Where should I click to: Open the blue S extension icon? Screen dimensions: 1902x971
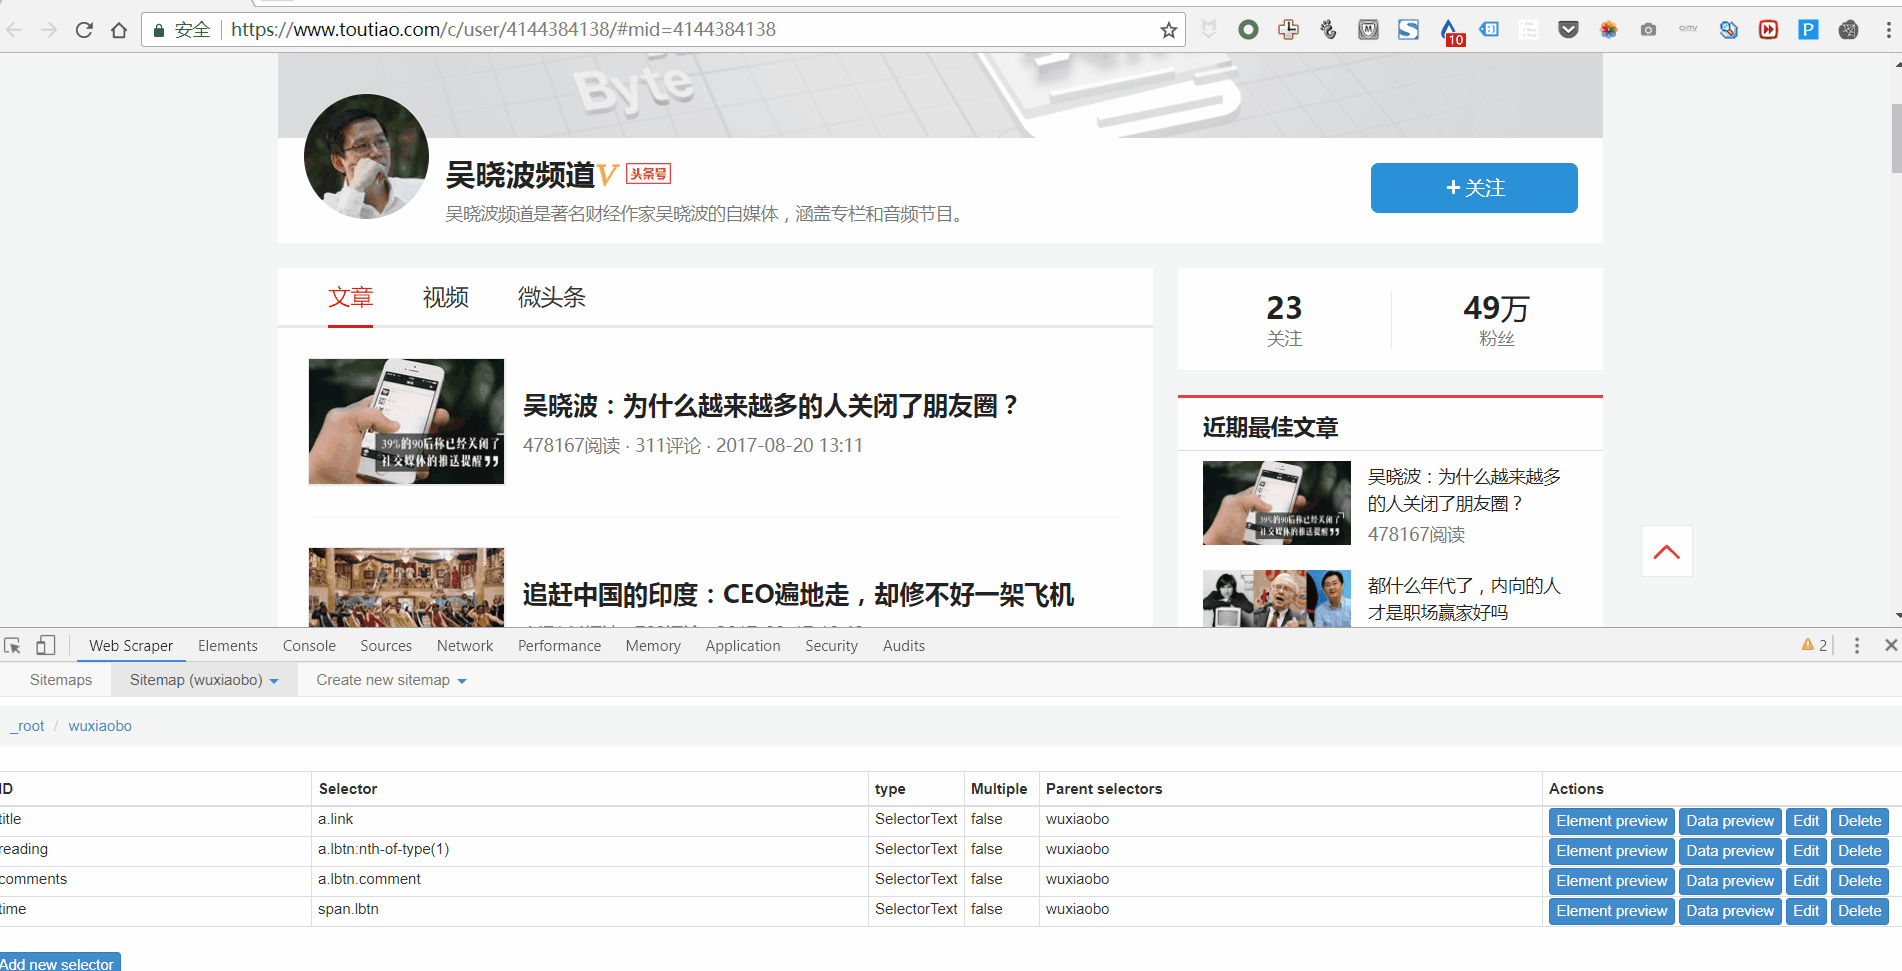pyautogui.click(x=1408, y=30)
